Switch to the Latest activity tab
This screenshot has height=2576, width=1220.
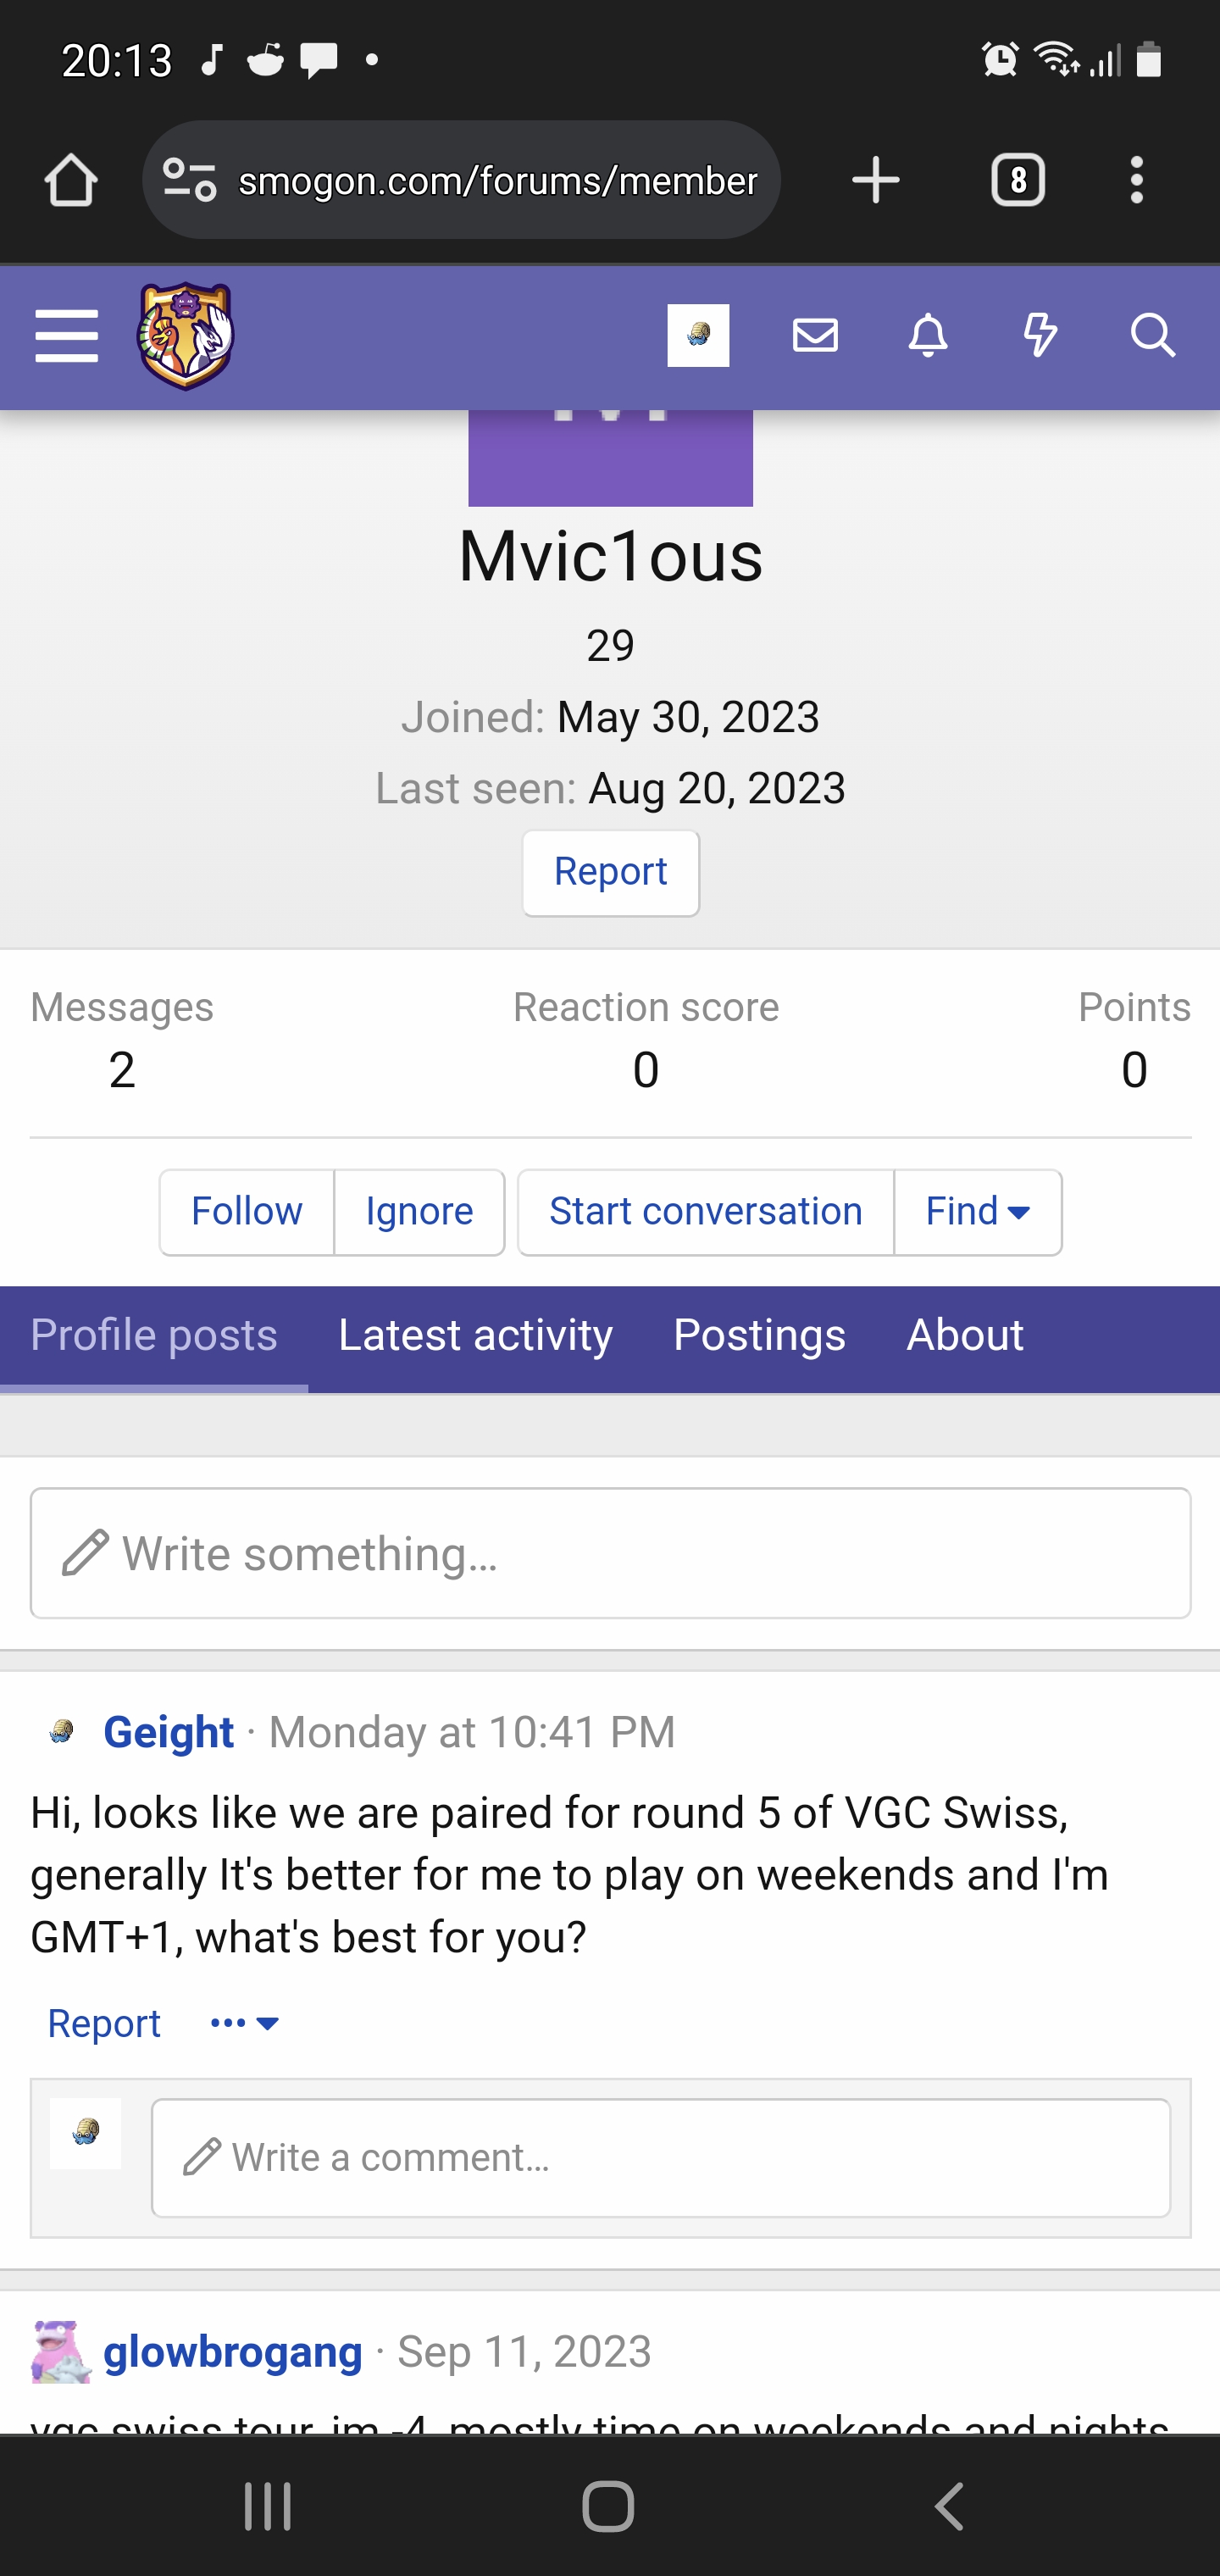[475, 1336]
